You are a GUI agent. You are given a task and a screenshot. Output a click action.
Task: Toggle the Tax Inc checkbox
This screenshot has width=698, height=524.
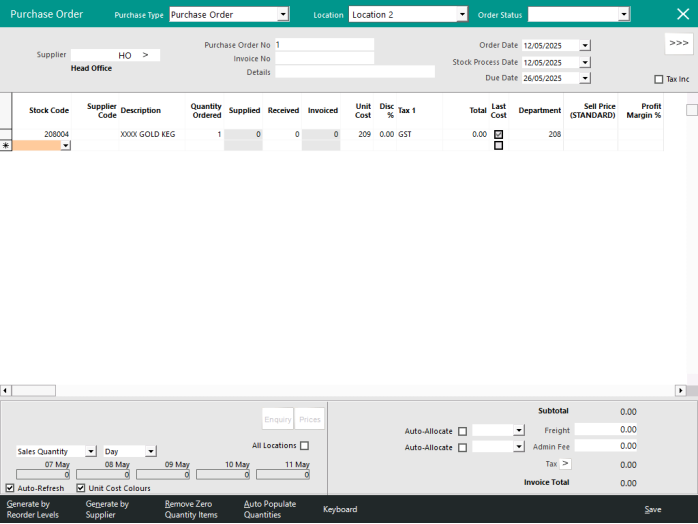(659, 79)
